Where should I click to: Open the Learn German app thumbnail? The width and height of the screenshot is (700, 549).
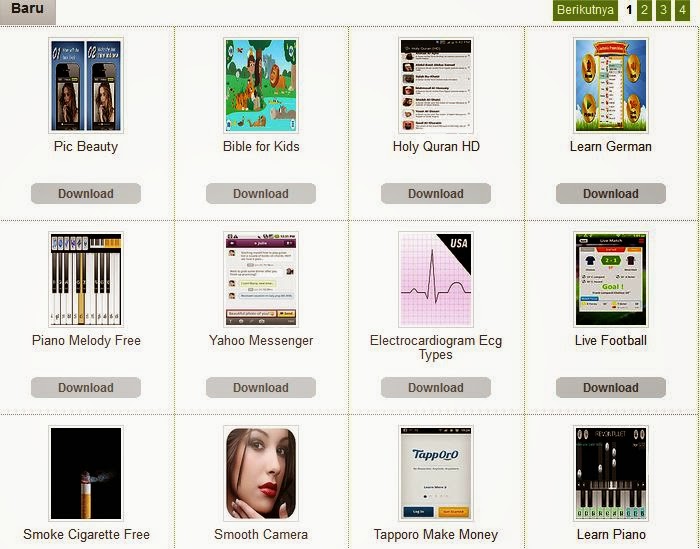[x=611, y=85]
